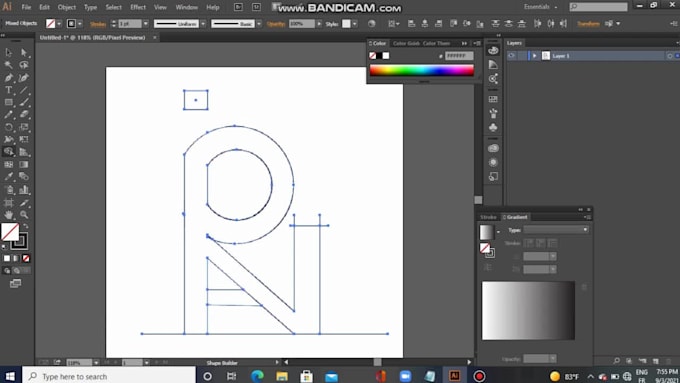The height and width of the screenshot is (383, 680).
Task: Select the Lasso tool
Action: (24, 65)
